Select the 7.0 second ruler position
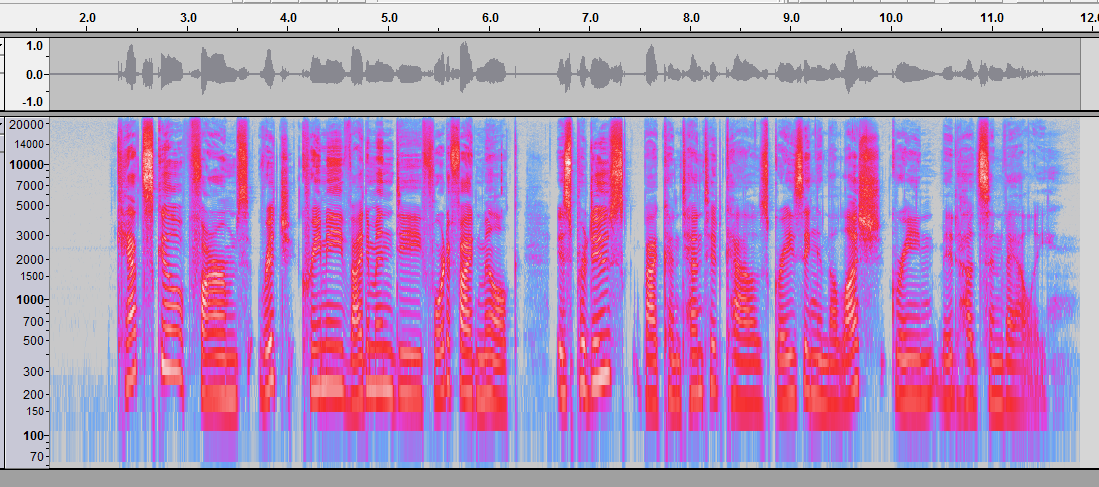 (x=590, y=18)
